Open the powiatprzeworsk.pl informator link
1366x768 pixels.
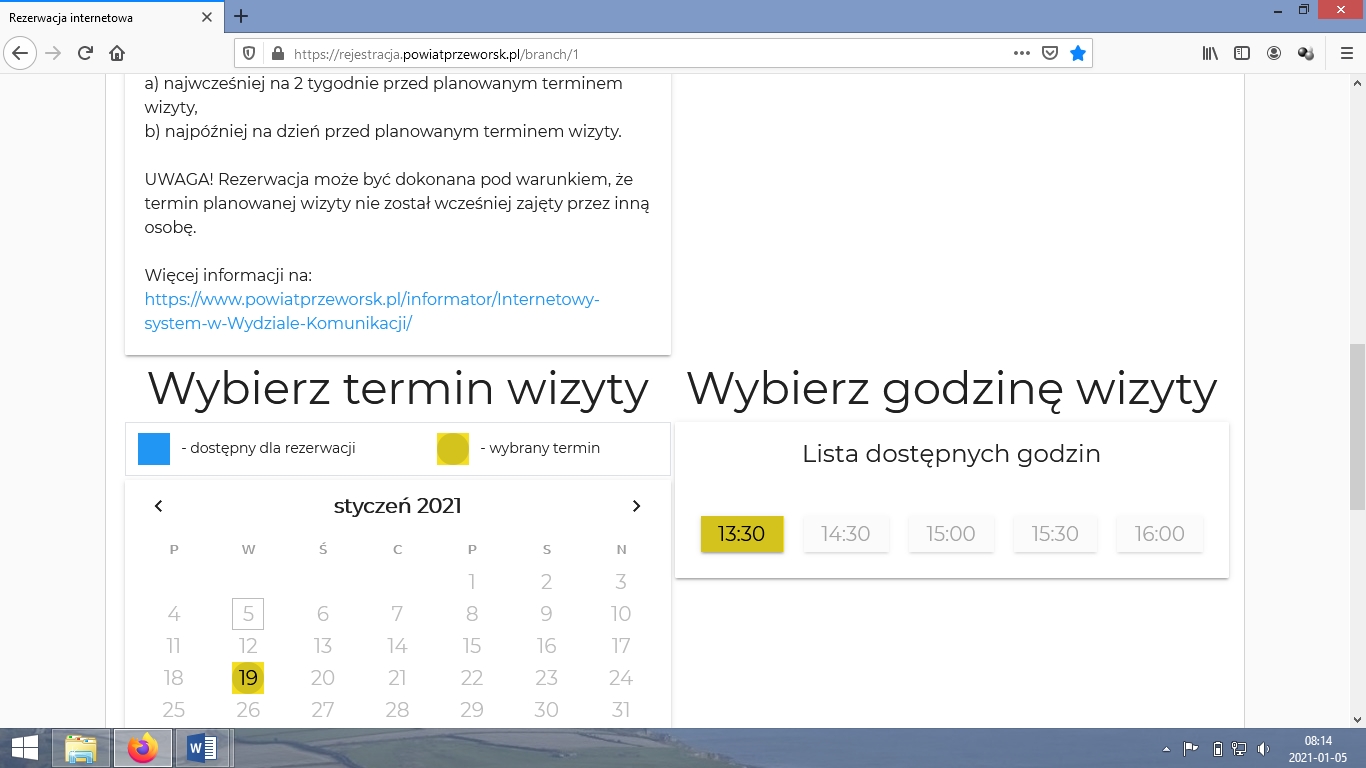(372, 311)
